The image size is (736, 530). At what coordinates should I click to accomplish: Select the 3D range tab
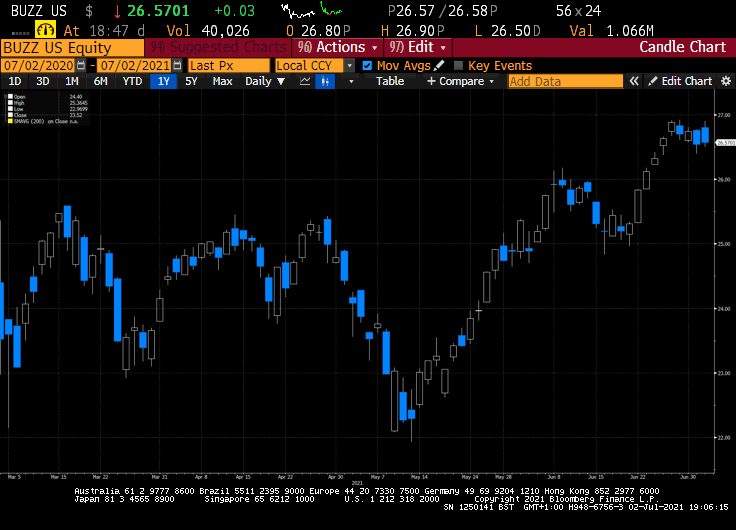[43, 81]
